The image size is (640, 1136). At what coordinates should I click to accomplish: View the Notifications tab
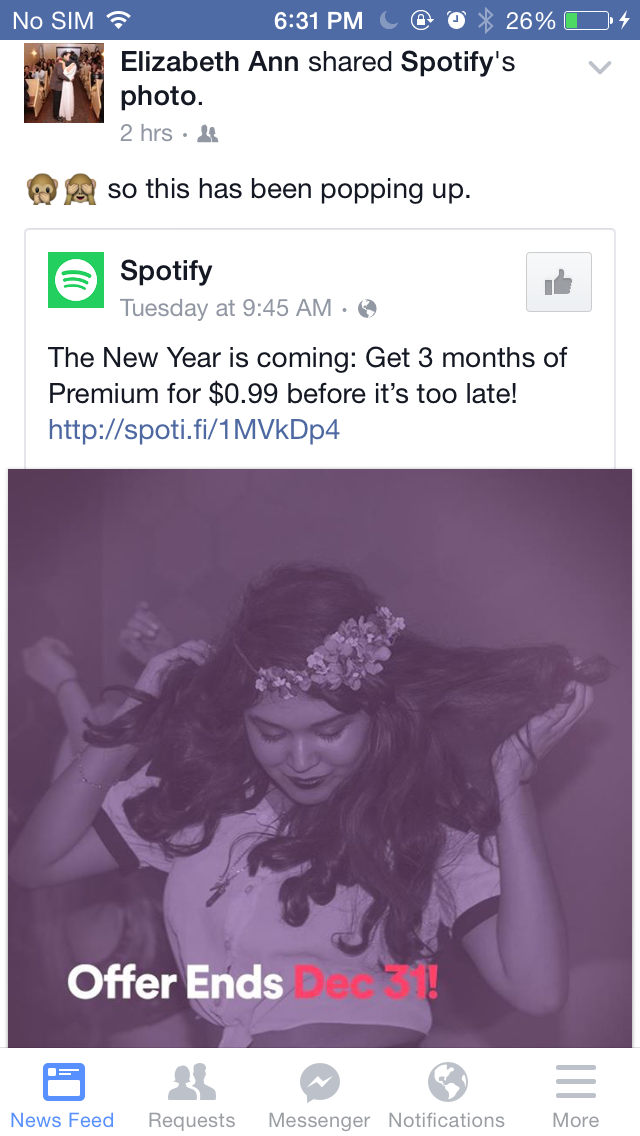pos(447,1095)
